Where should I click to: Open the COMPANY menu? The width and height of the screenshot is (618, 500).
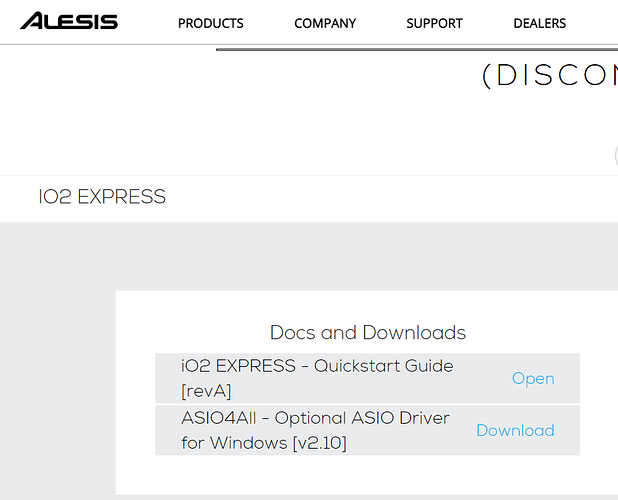coord(325,23)
